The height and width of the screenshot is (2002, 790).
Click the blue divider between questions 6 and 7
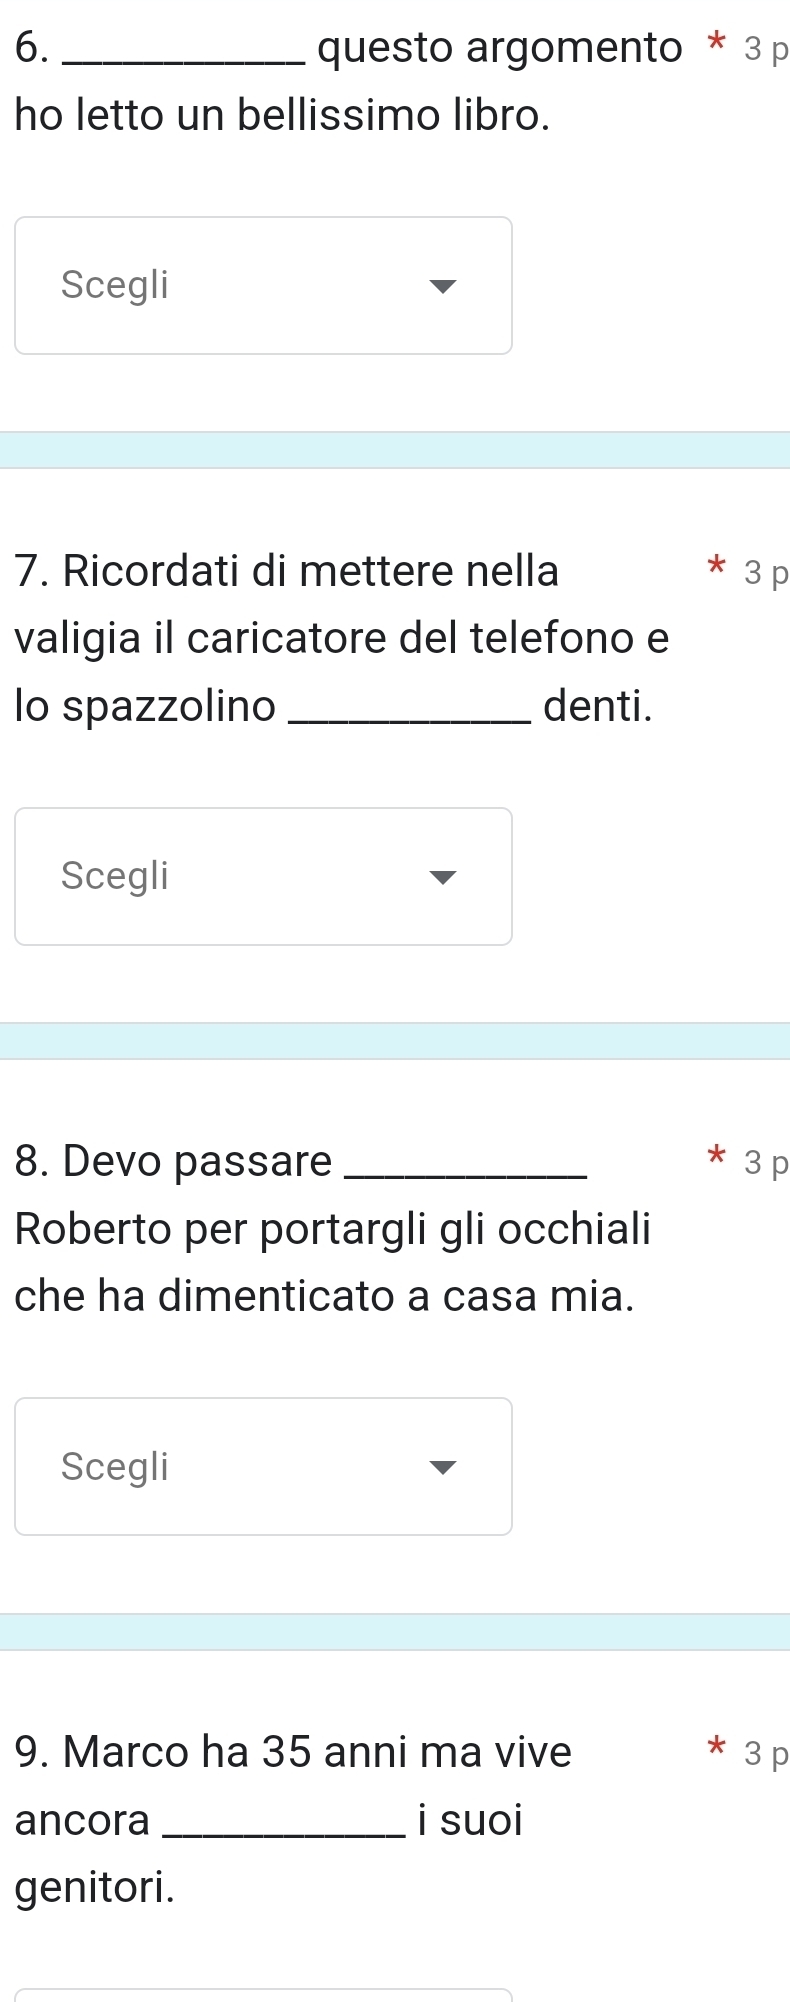[x=395, y=450]
